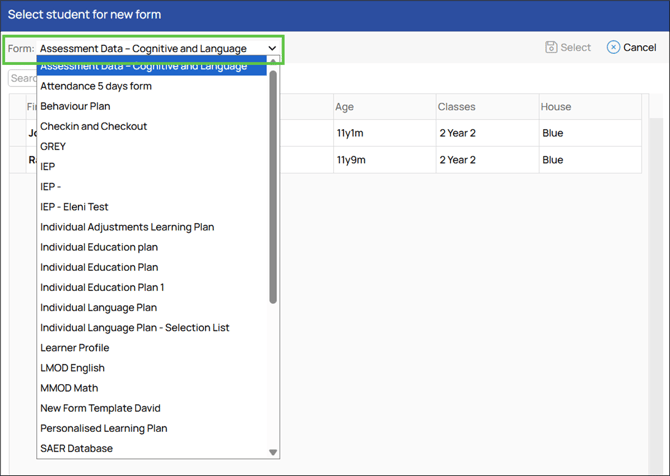
Task: Sort by the Age column header
Action: click(345, 107)
